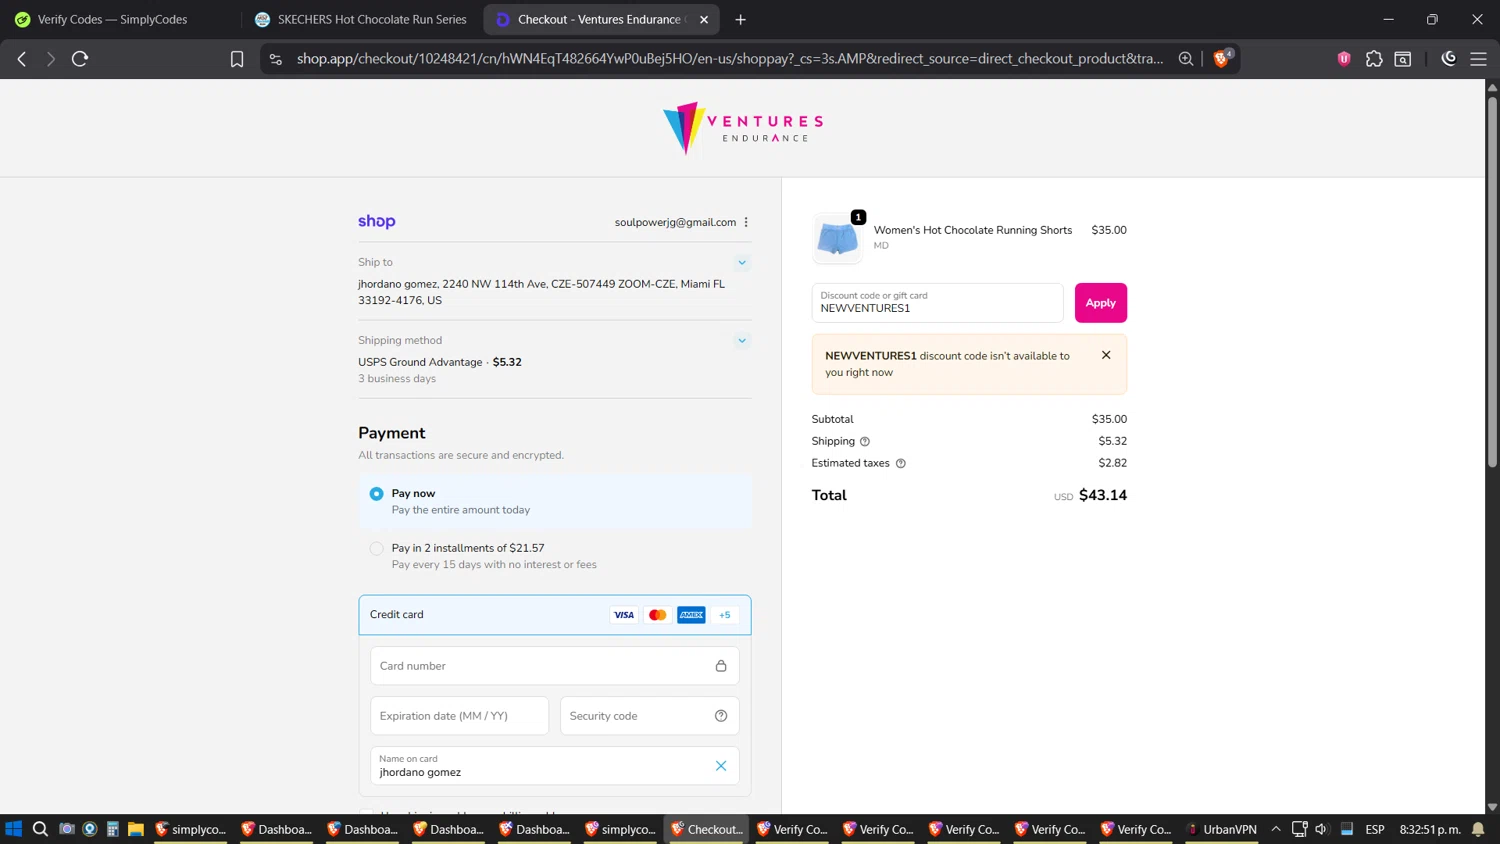Click the running shorts product thumbnail
The height and width of the screenshot is (844, 1500).
(x=838, y=238)
